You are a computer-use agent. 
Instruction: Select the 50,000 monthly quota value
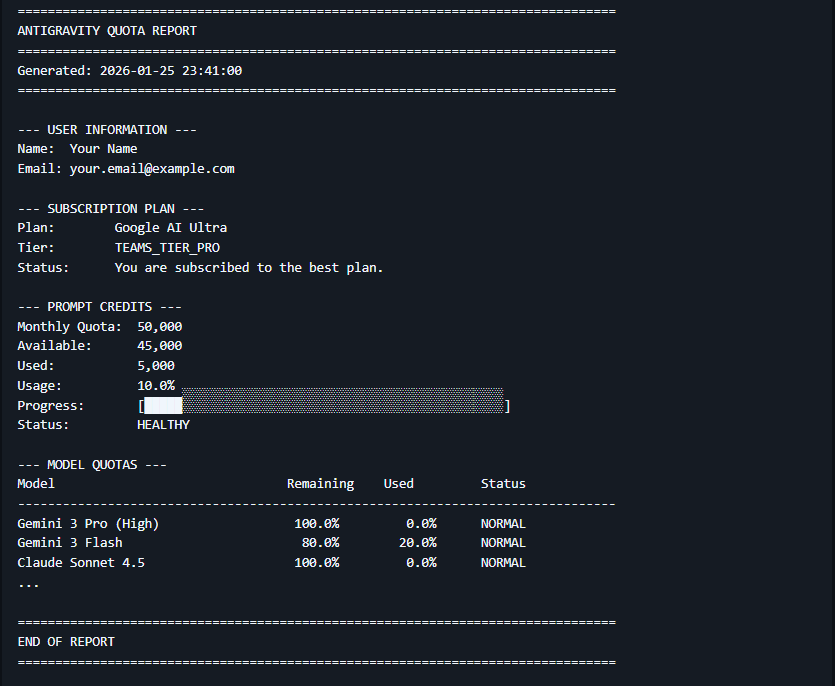(159, 327)
